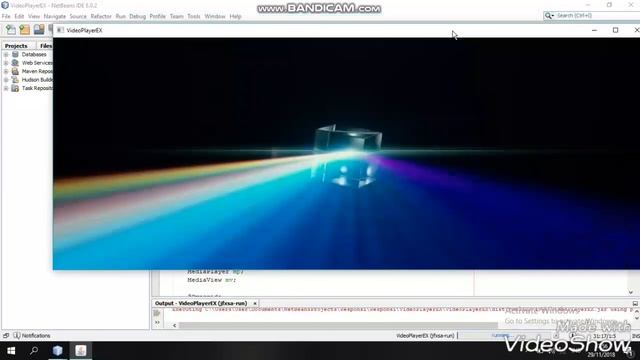Image resolution: width=640 pixels, height=360 pixels.
Task: Click the "MediaView mv;" code line
Action: pyautogui.click(x=211, y=280)
